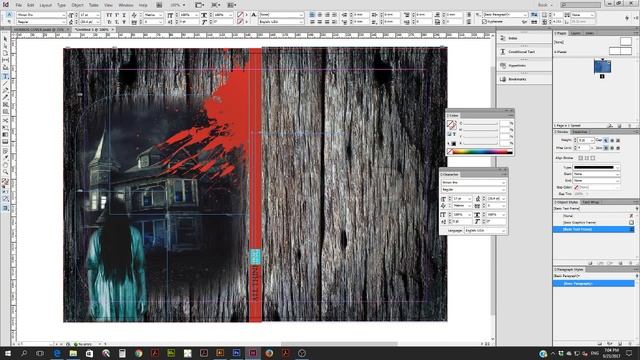Viewport: 640px width, 360px height.
Task: Open the Layout menu
Action: tap(45, 5)
